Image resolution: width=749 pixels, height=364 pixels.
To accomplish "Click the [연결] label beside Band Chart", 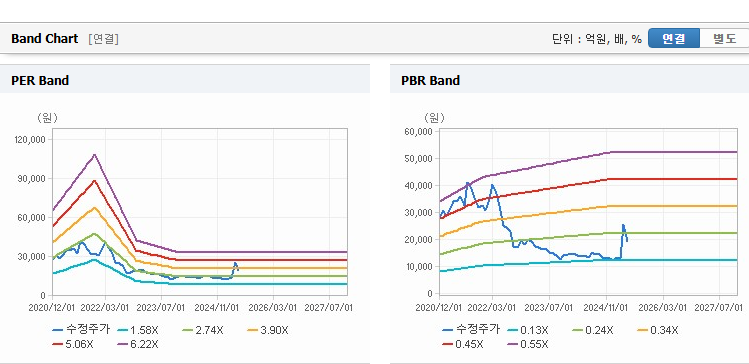I will pyautogui.click(x=103, y=39).
